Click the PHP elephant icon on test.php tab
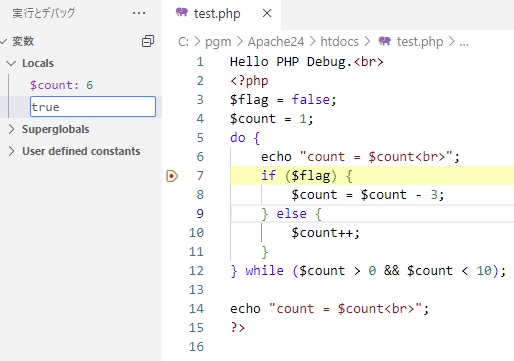This screenshot has width=514, height=361. (182, 13)
